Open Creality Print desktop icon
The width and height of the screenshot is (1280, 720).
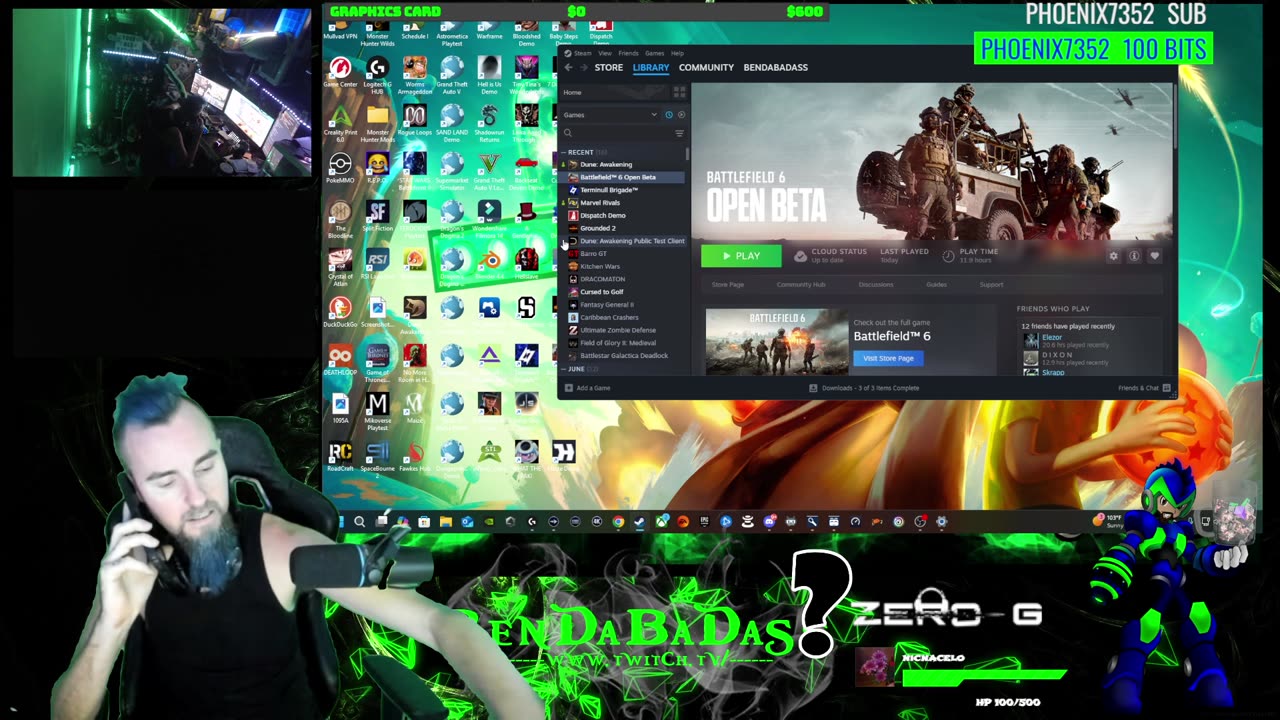tap(340, 123)
